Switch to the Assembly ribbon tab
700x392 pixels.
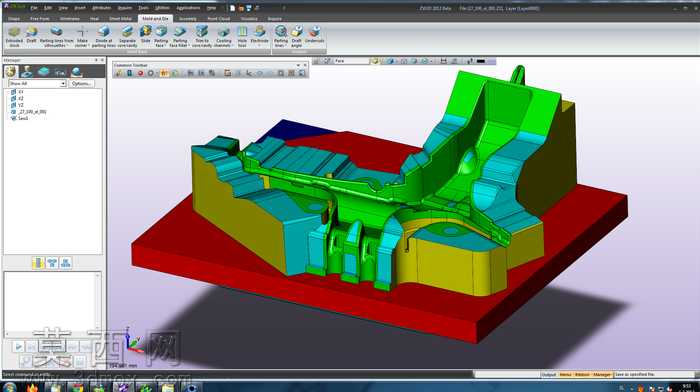(188, 19)
